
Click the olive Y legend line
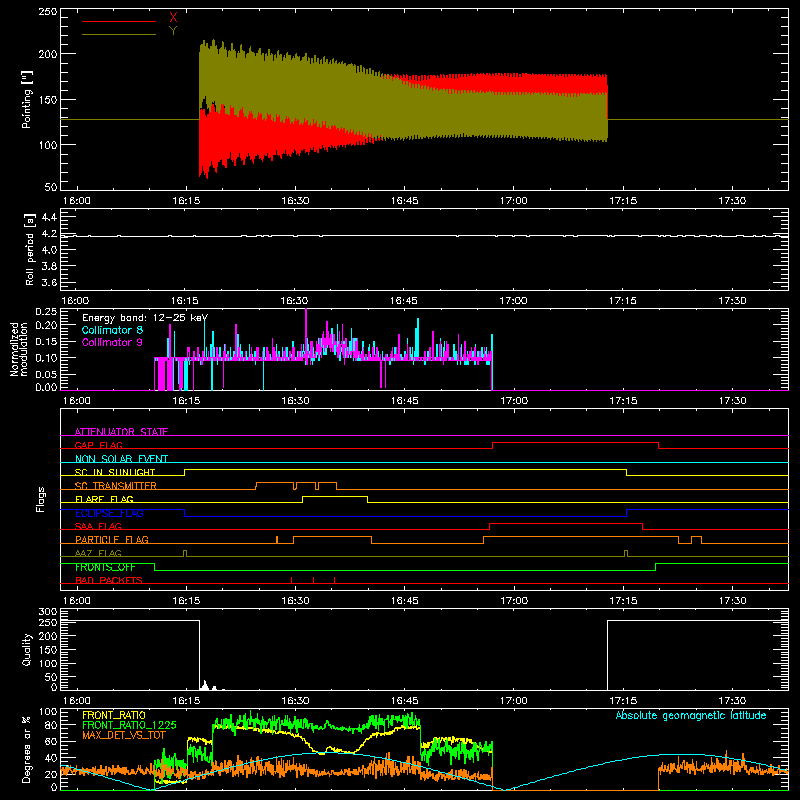coord(119,35)
